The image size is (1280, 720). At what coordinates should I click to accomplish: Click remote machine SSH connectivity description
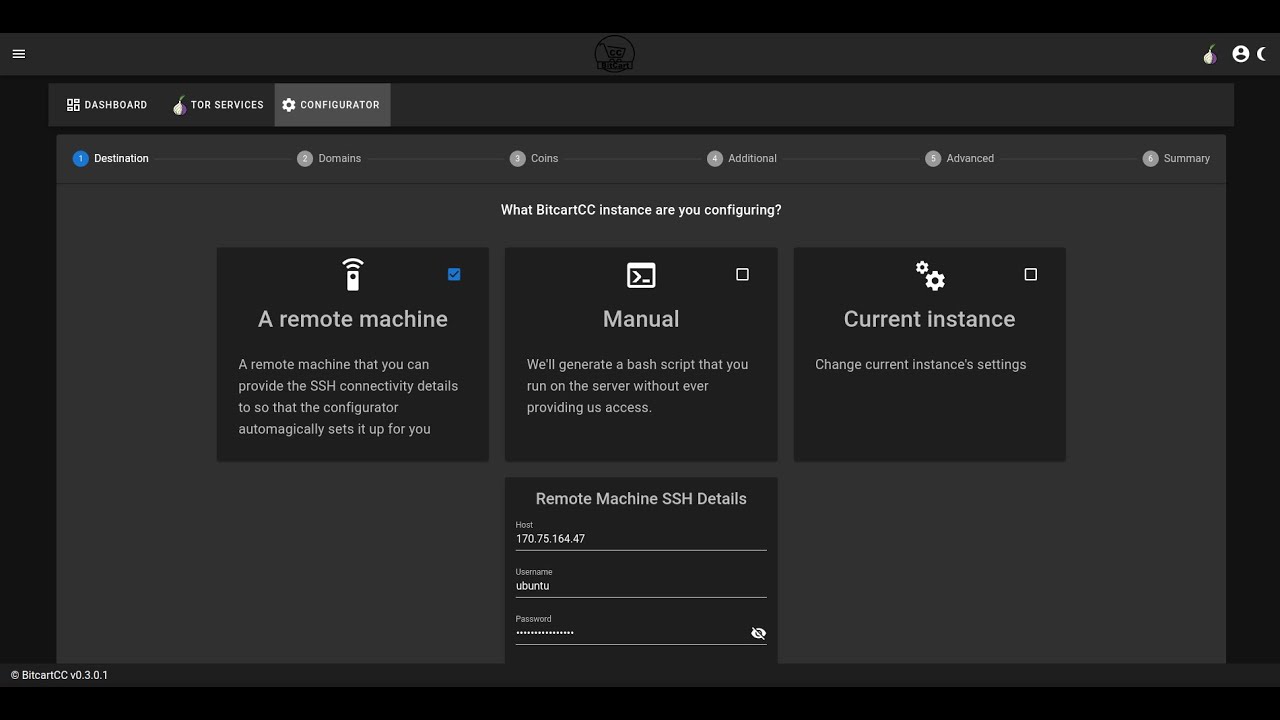click(x=348, y=397)
